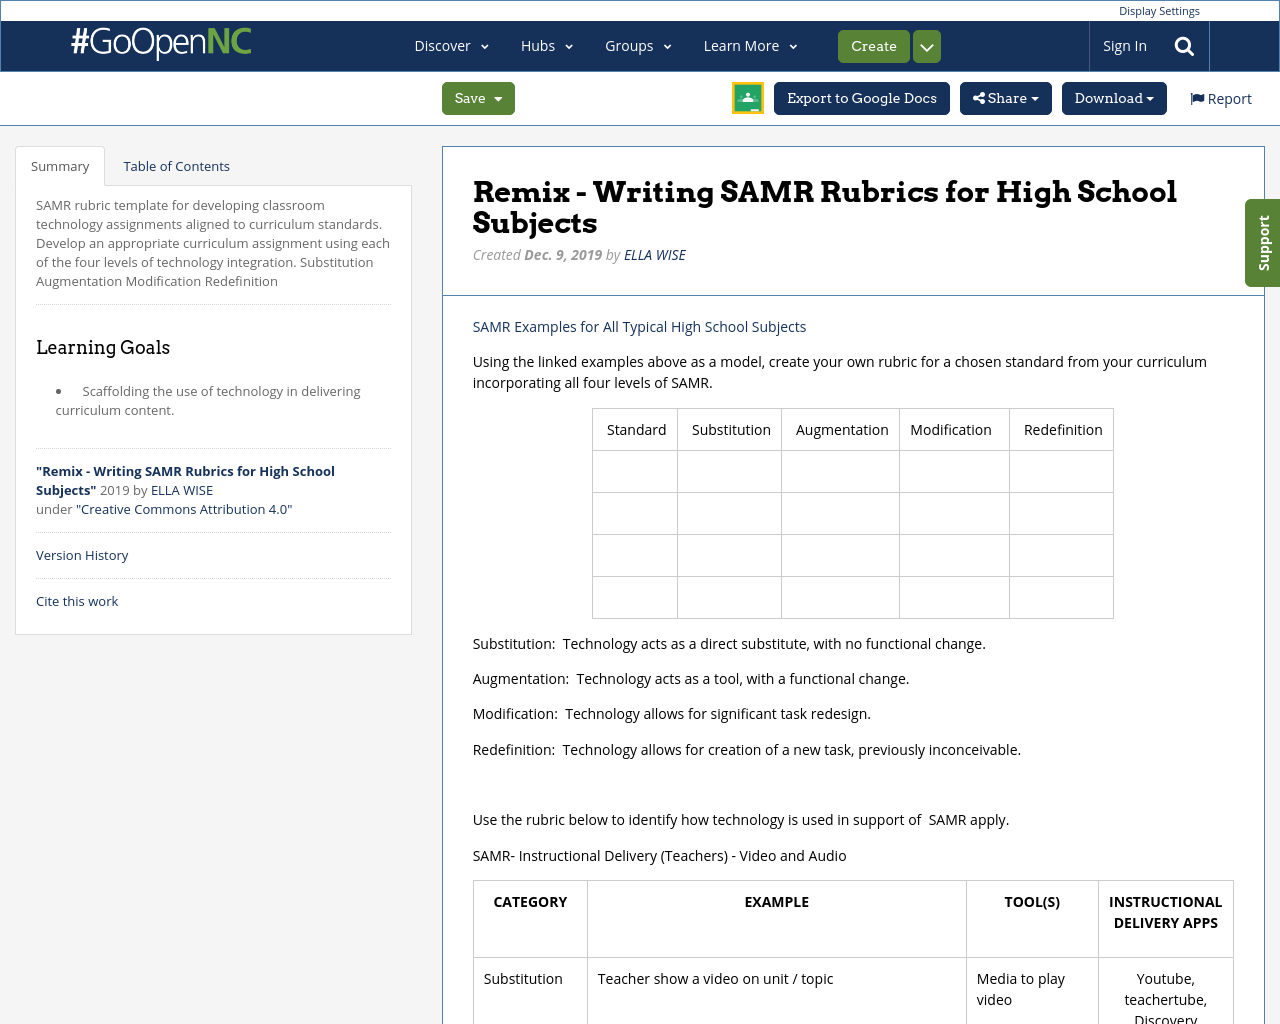Select the Summary tab

60,167
